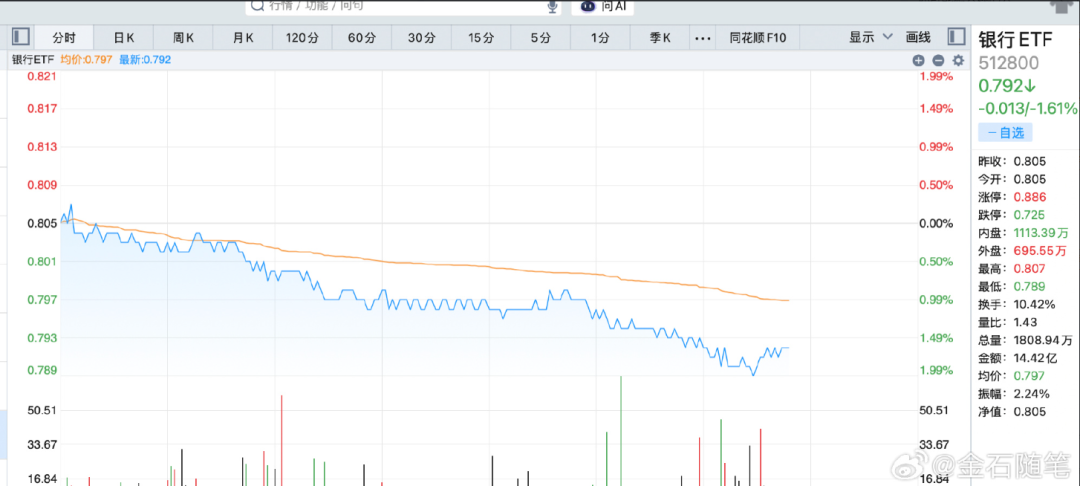Image resolution: width=1080 pixels, height=486 pixels.
Task: Open 同花顺F10 company info
Action: 758,38
